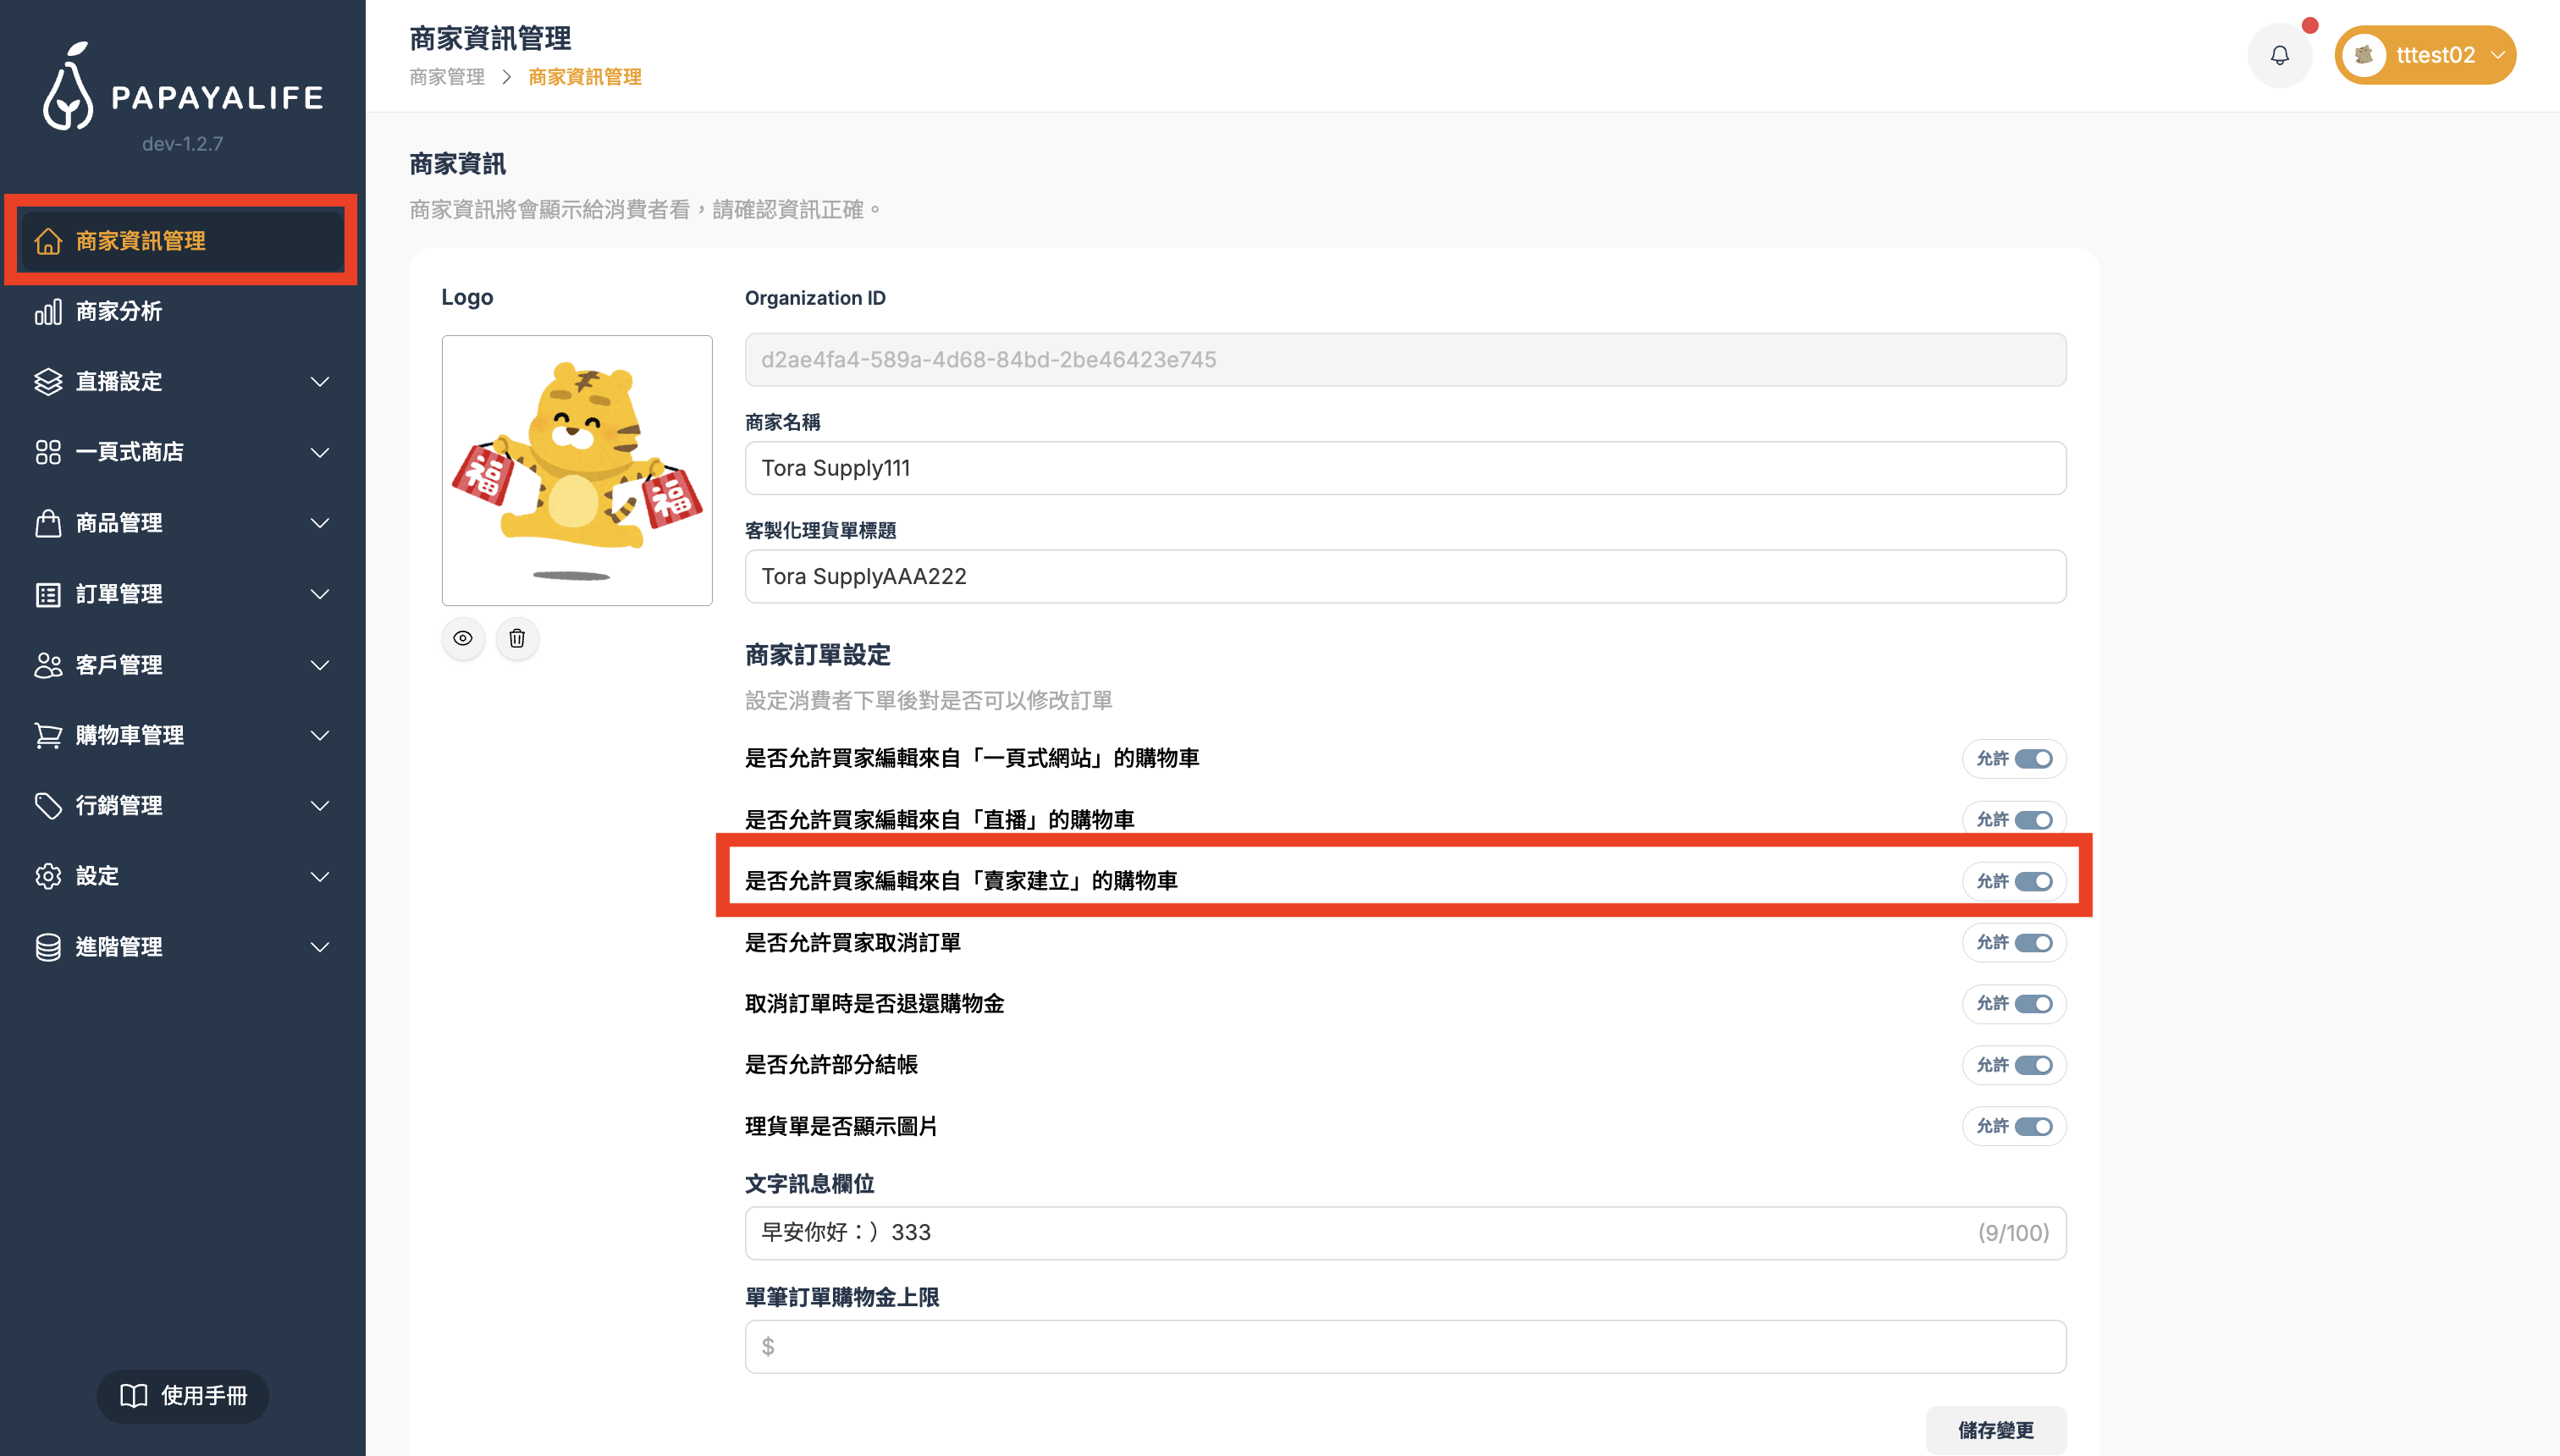Toggle 是否允許部分結帳 switch
Image resolution: width=2560 pixels, height=1456 pixels.
coord(2033,1065)
